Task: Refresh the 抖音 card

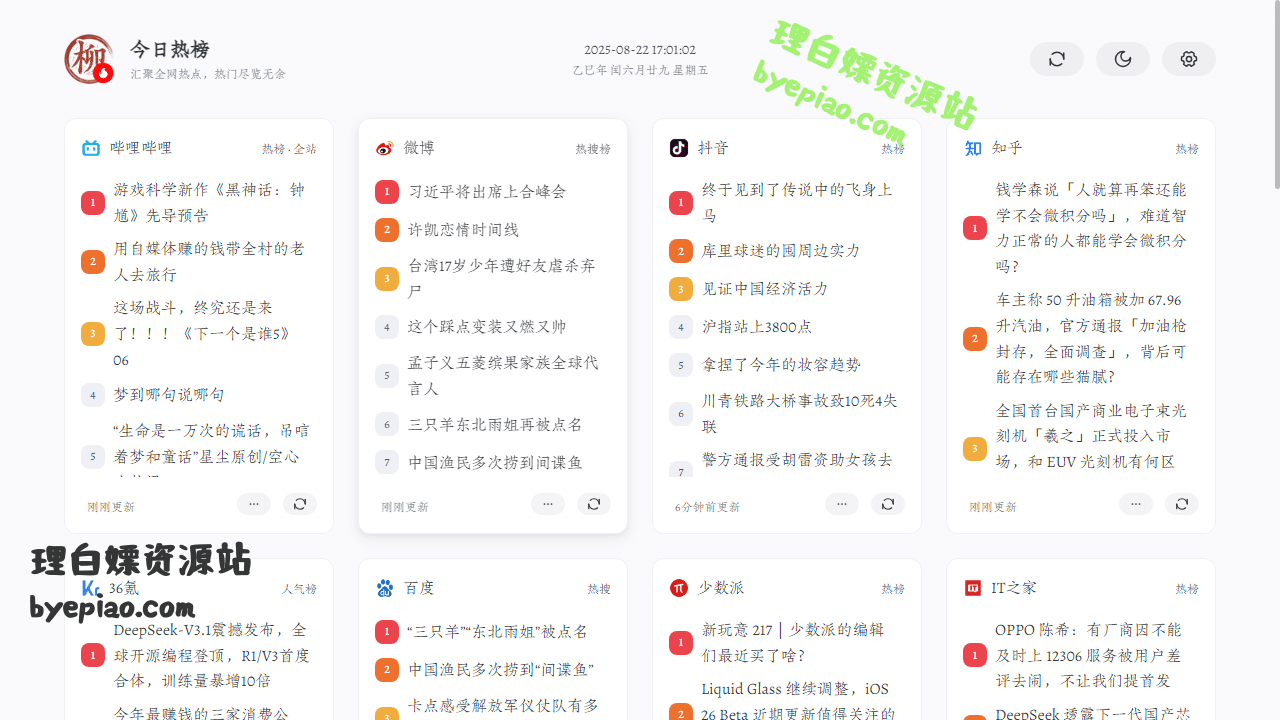Action: (x=887, y=504)
